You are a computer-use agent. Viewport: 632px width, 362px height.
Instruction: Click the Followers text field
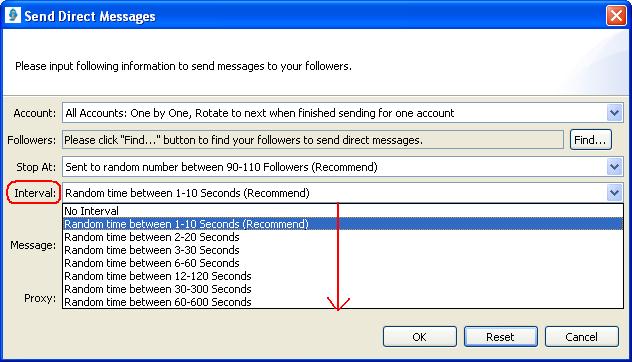(x=313, y=140)
